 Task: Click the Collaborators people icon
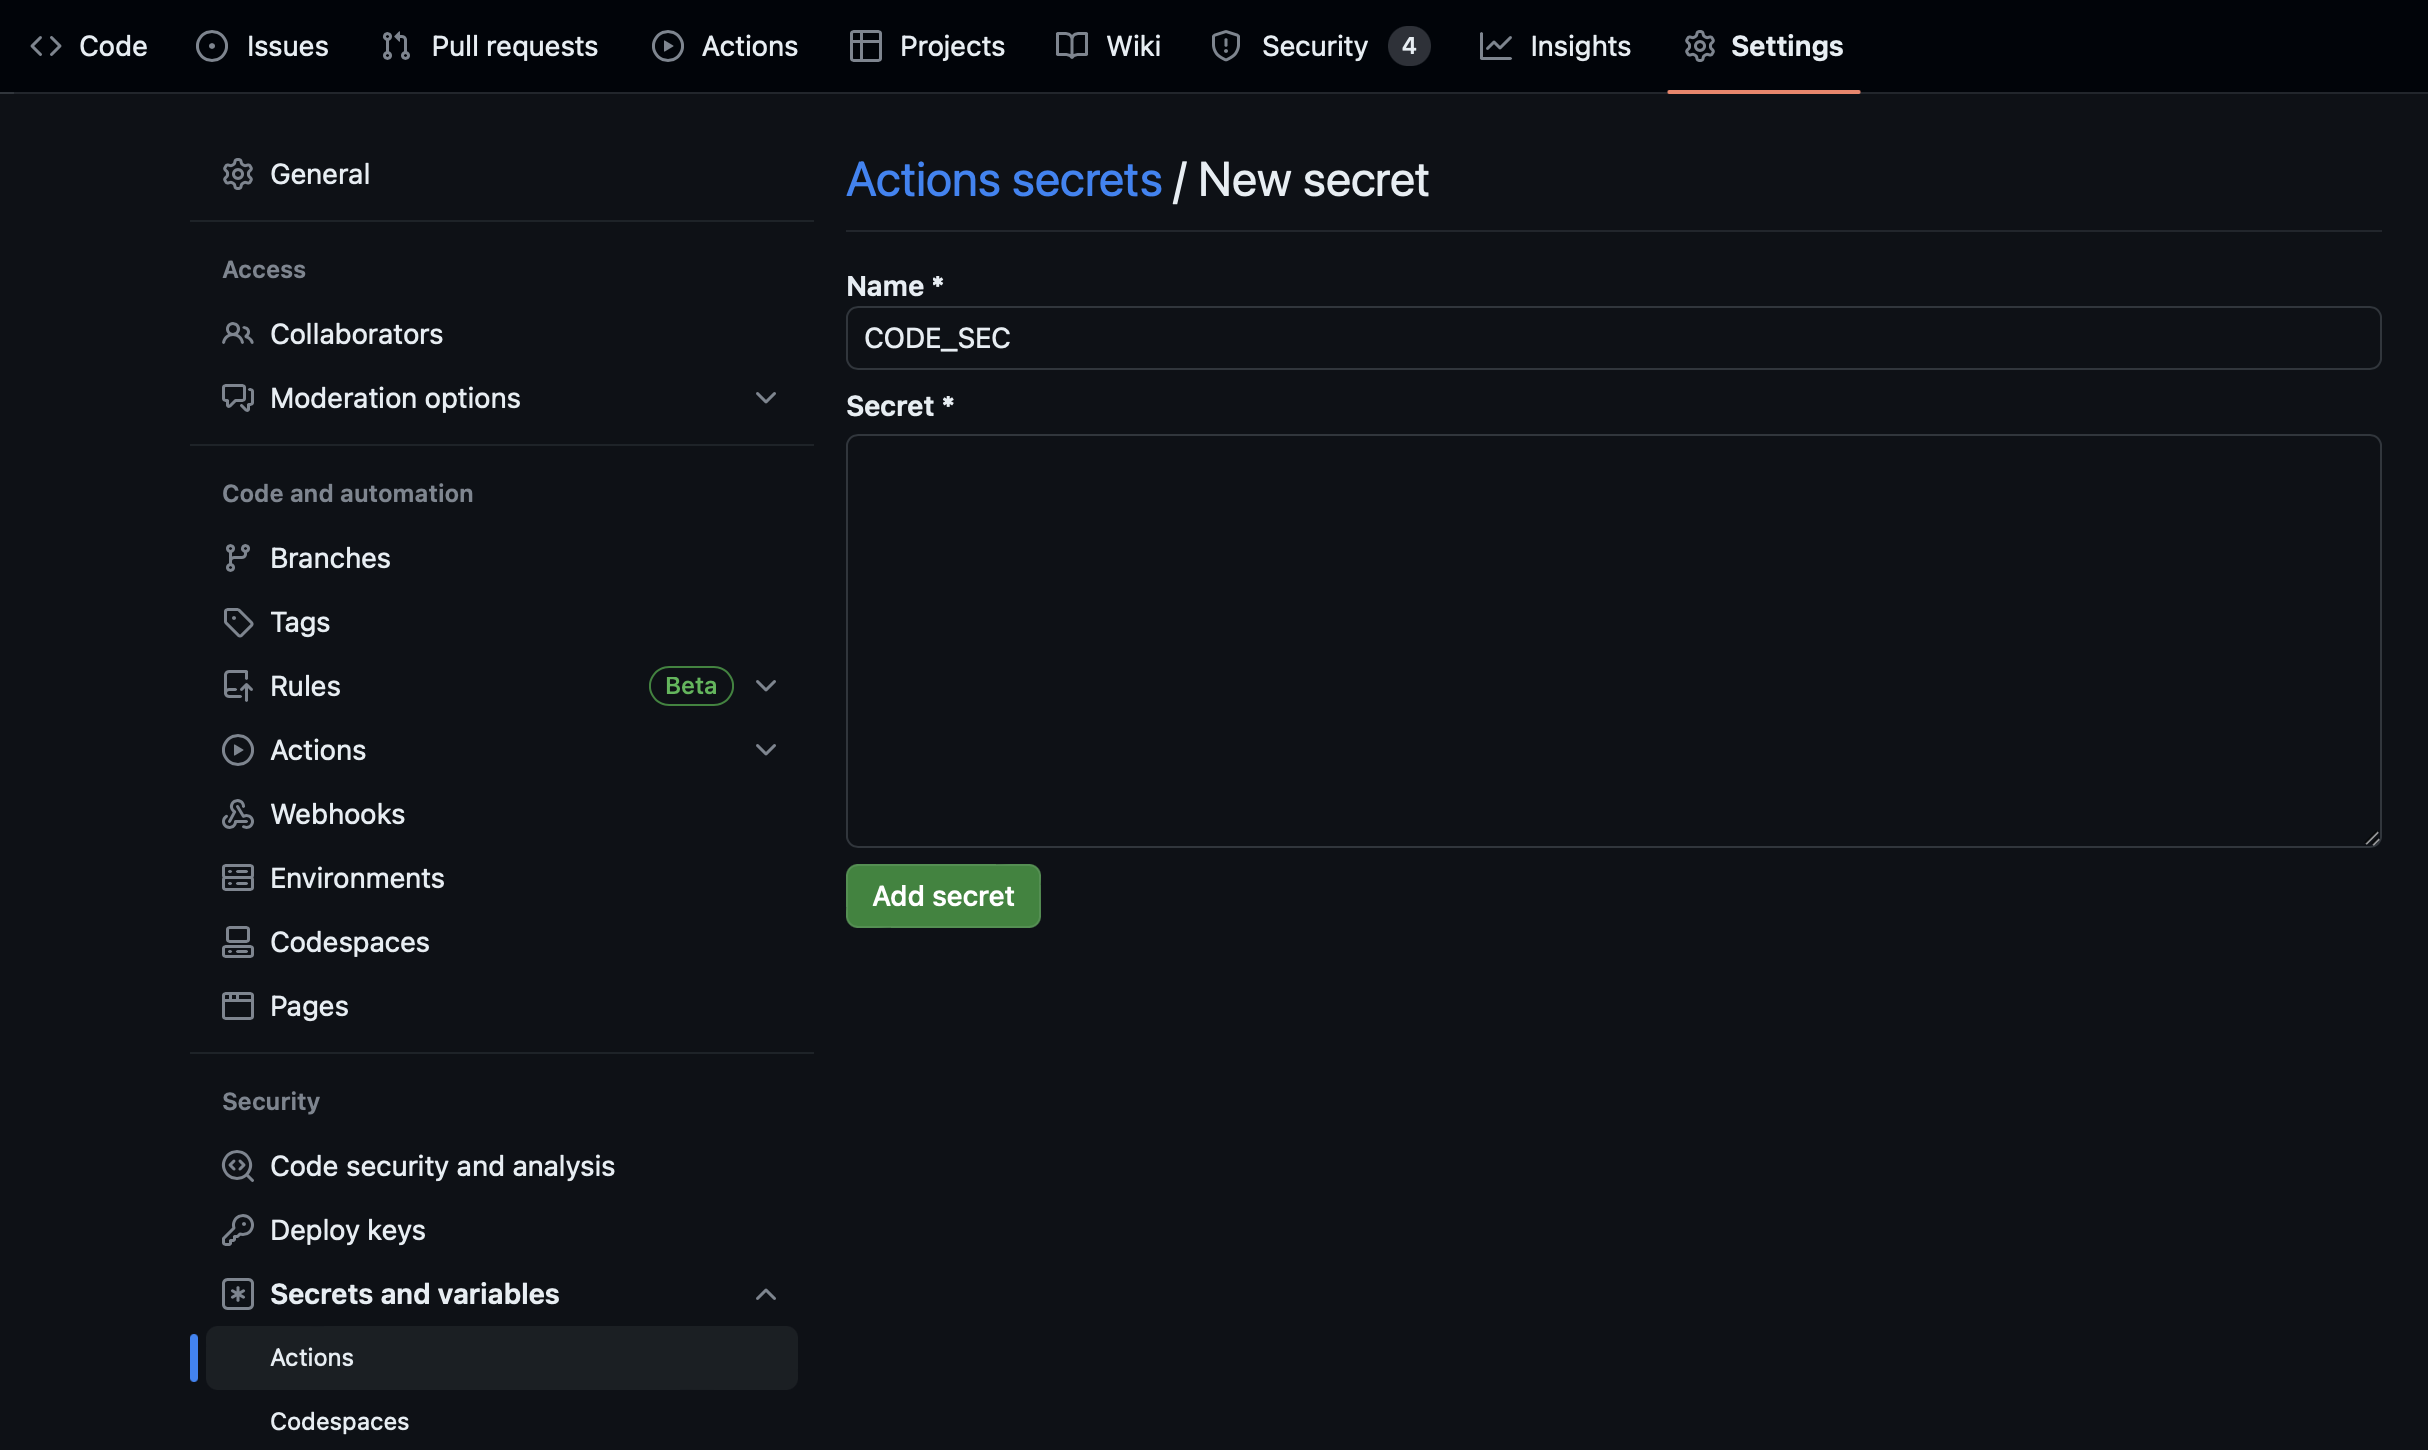point(237,334)
